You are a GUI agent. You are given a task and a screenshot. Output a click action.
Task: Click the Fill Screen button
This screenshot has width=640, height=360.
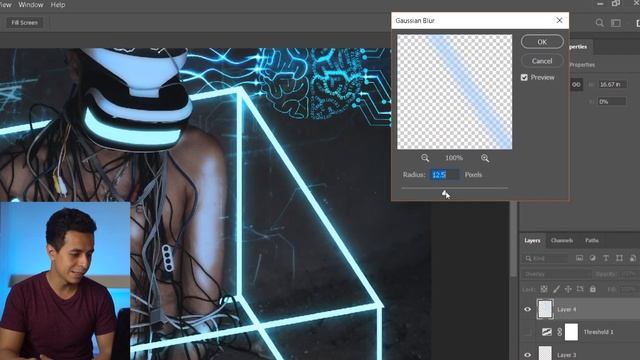click(24, 22)
